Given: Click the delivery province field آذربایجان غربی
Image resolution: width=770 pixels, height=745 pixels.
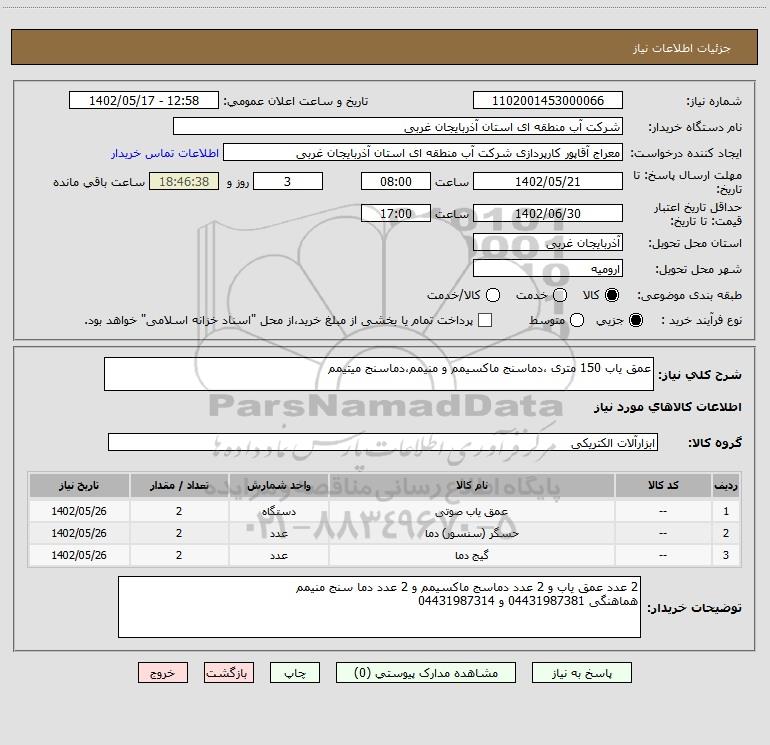Looking at the screenshot, I should tap(548, 242).
